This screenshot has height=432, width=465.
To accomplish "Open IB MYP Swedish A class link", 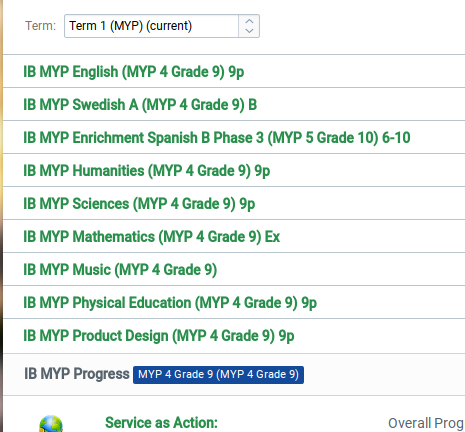I will tap(140, 105).
